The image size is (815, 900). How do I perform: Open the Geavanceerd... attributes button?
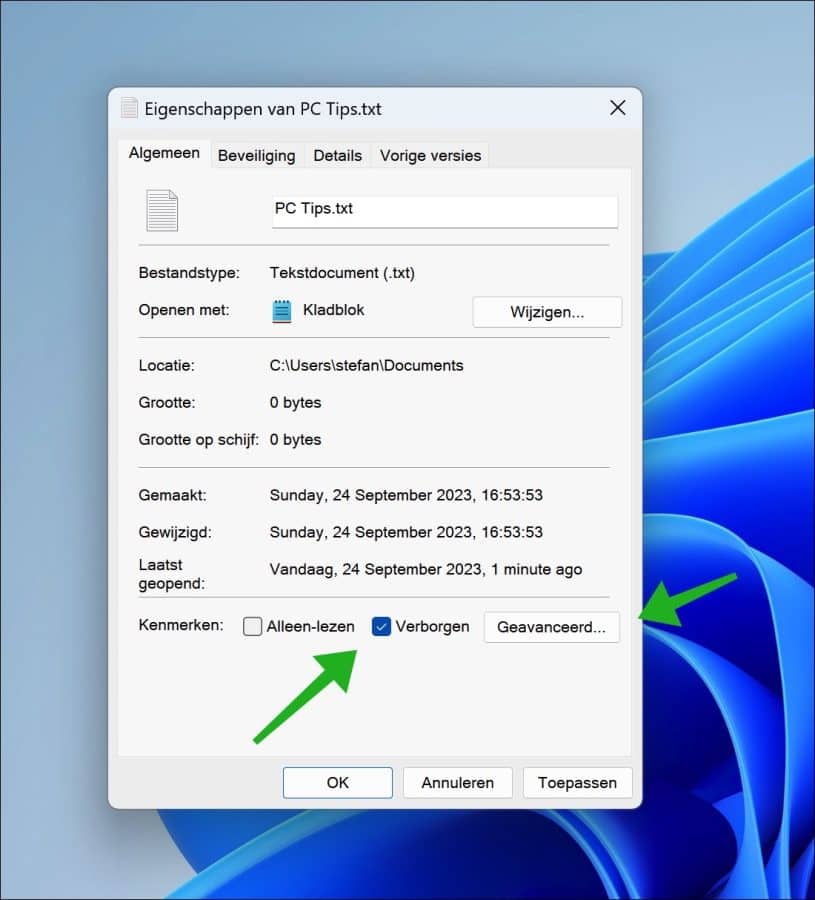(x=552, y=627)
